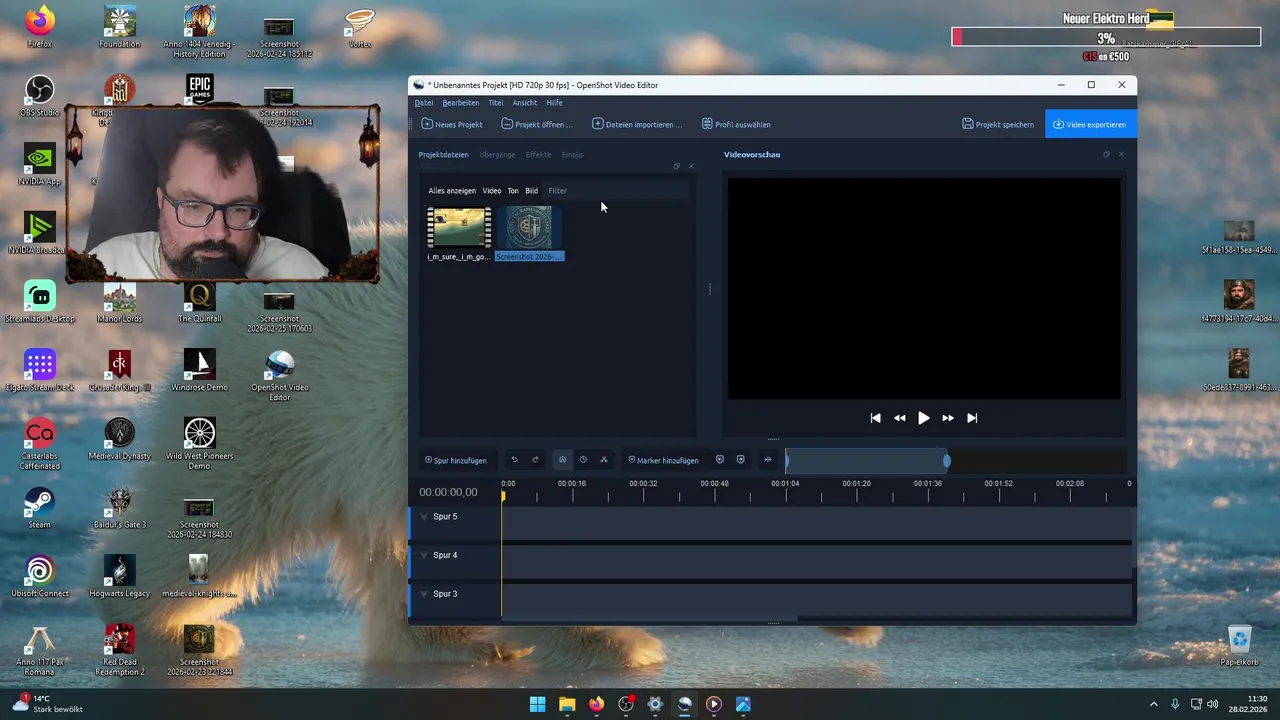This screenshot has height=720, width=1280.
Task: Open the Titel menu
Action: [495, 102]
